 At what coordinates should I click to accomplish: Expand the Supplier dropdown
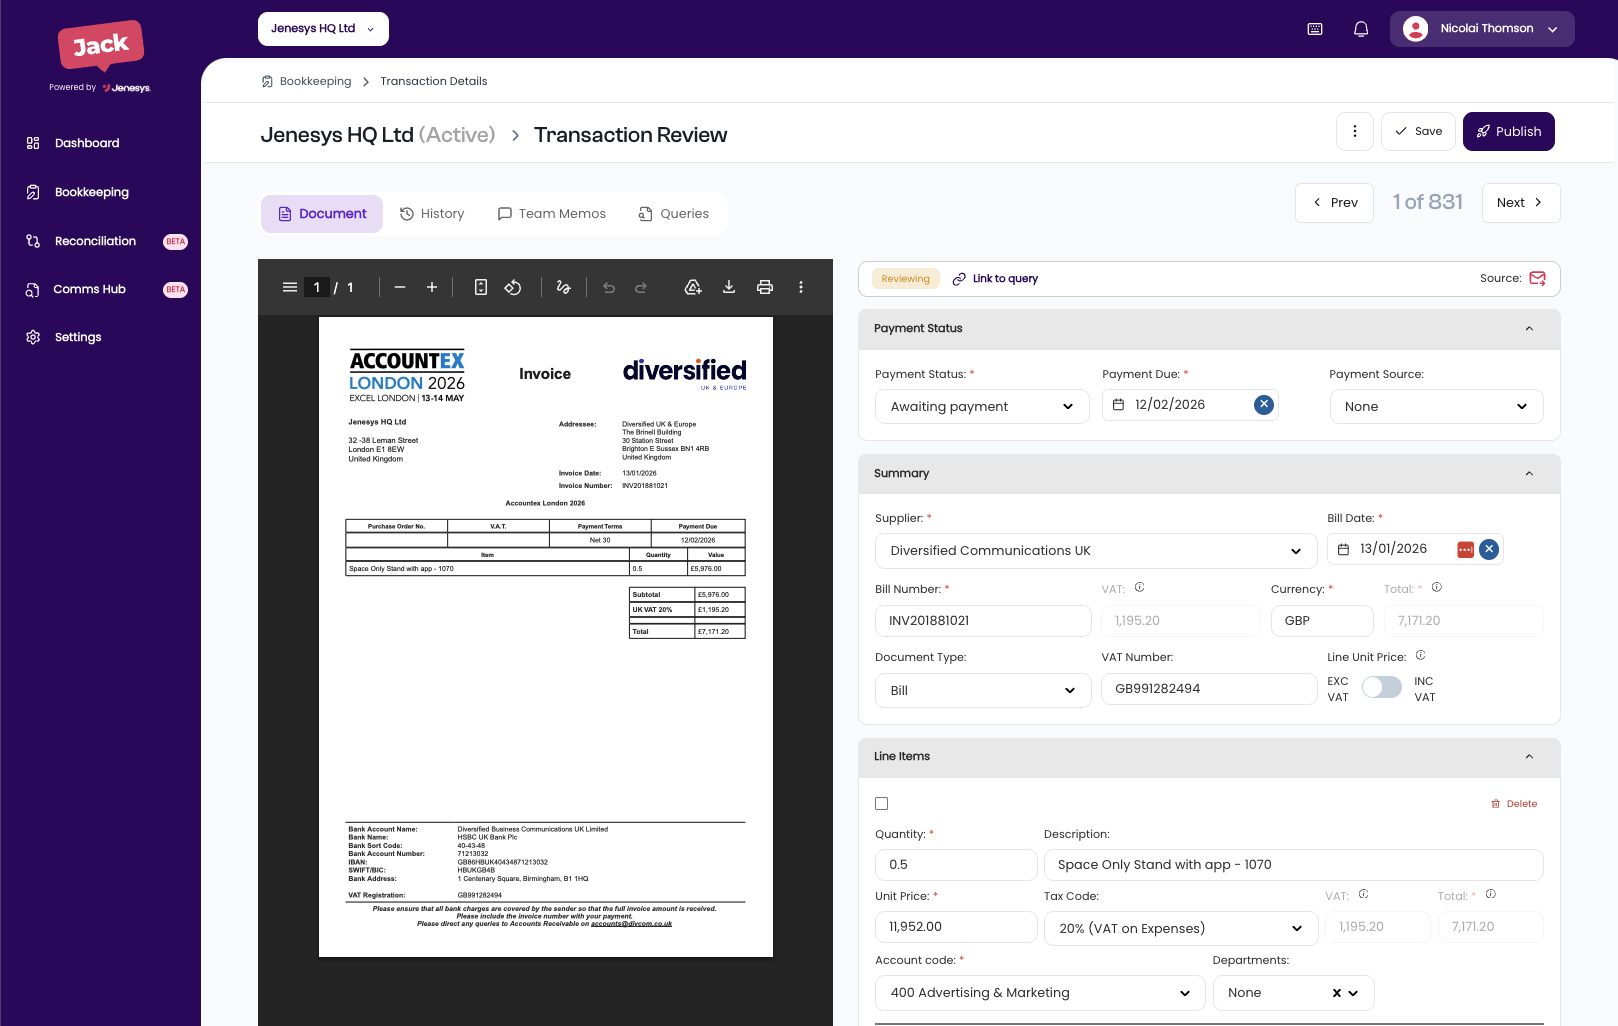[1095, 551]
